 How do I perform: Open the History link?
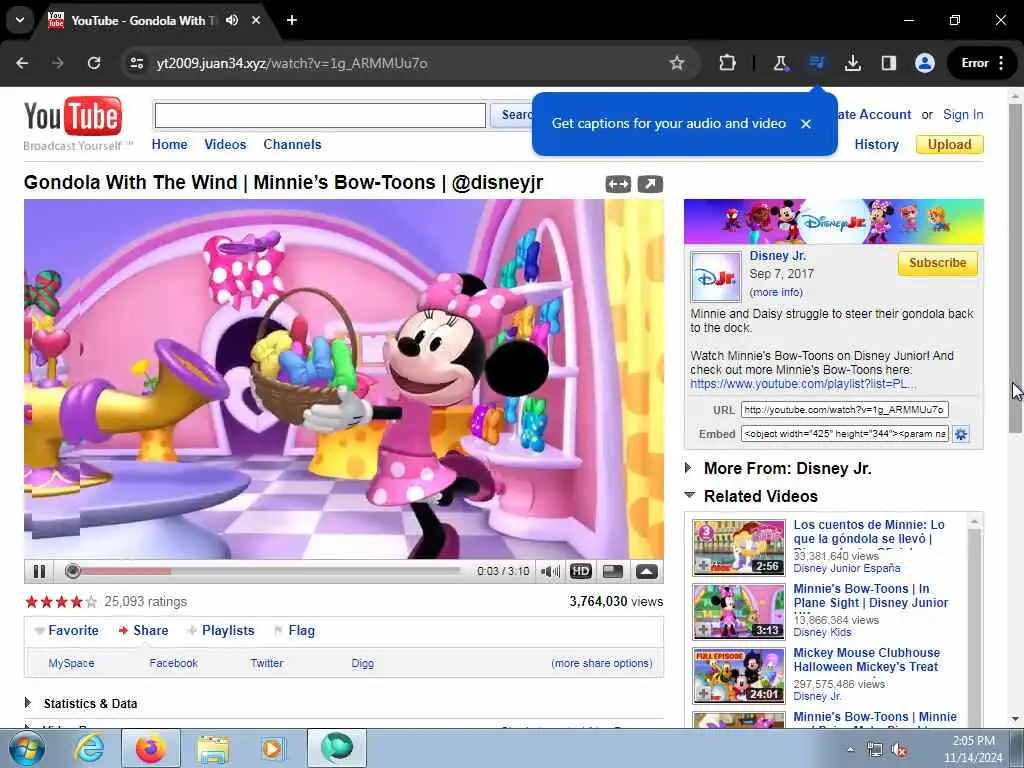tap(876, 144)
